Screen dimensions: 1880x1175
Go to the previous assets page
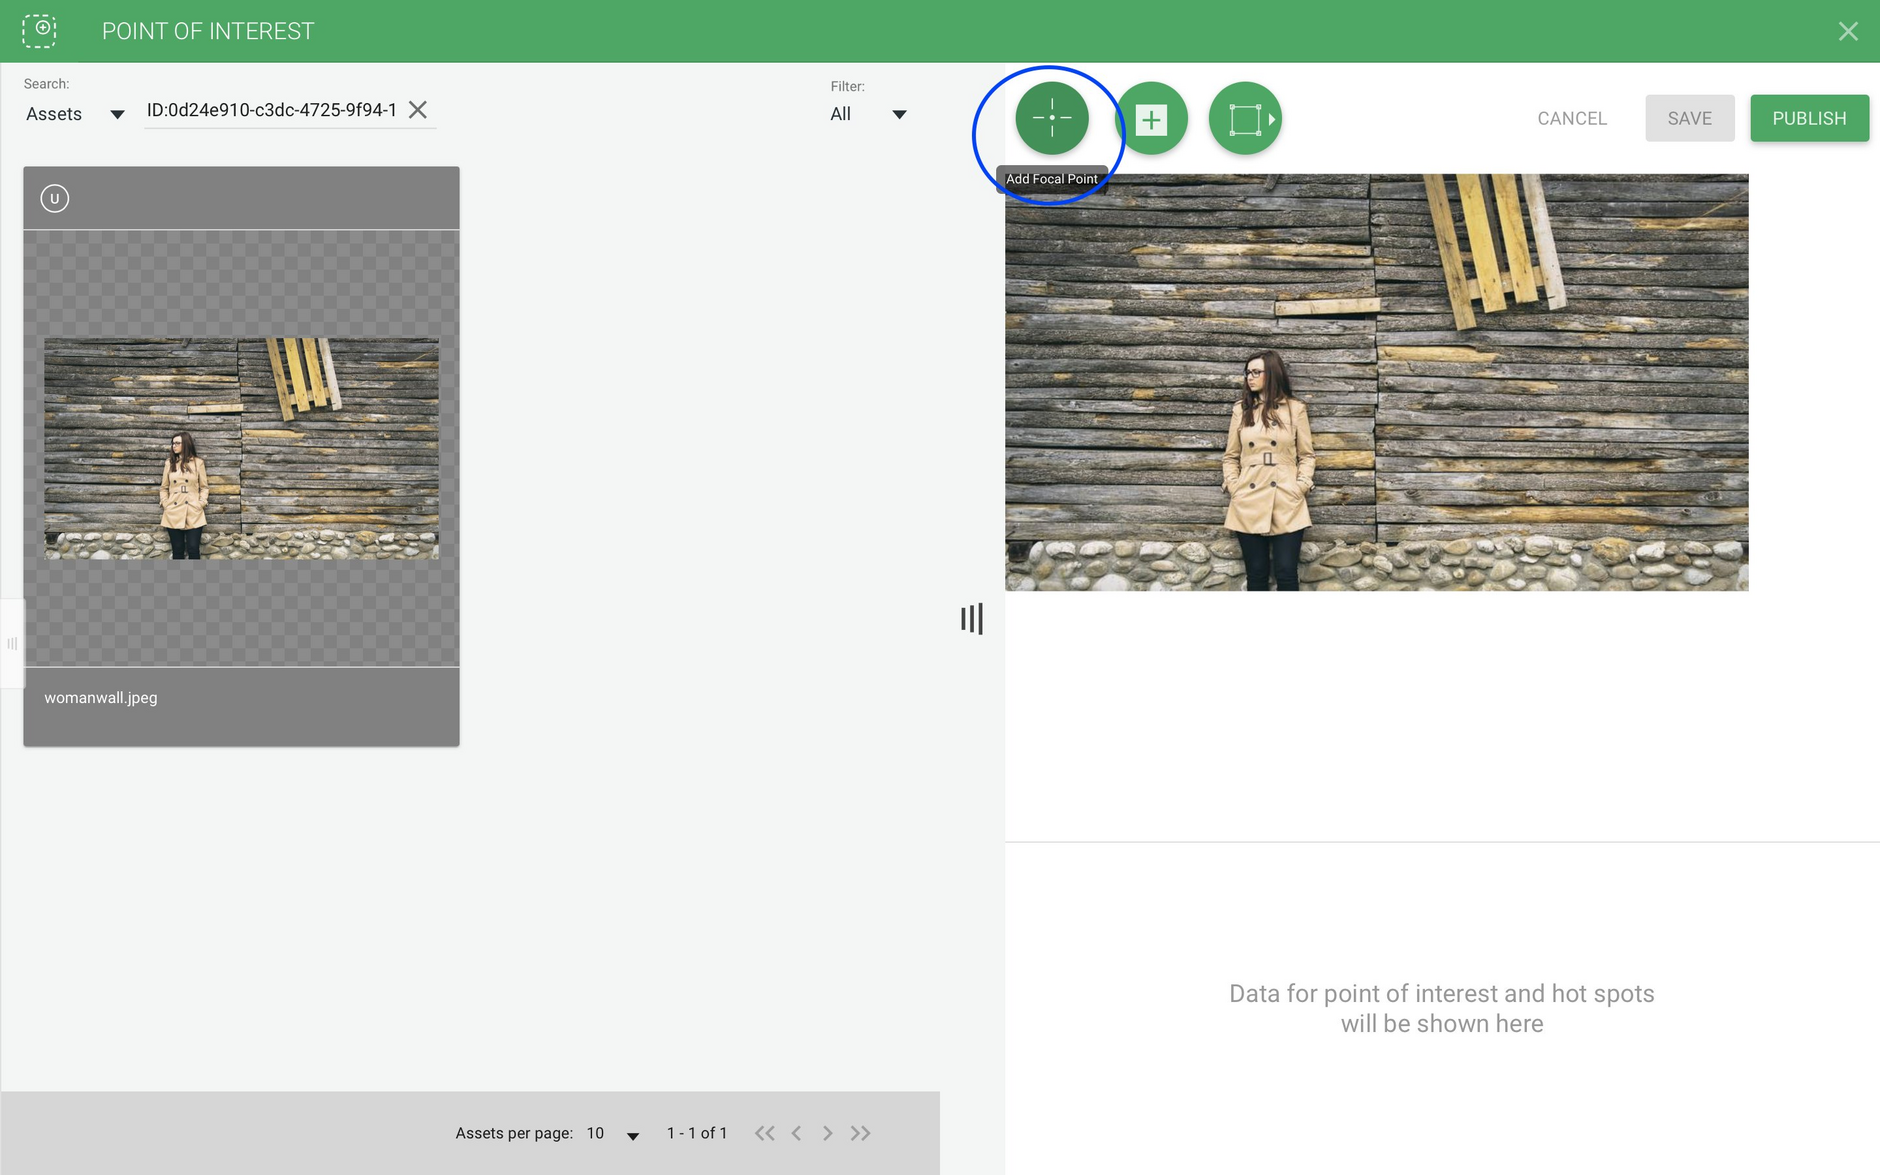tap(796, 1133)
